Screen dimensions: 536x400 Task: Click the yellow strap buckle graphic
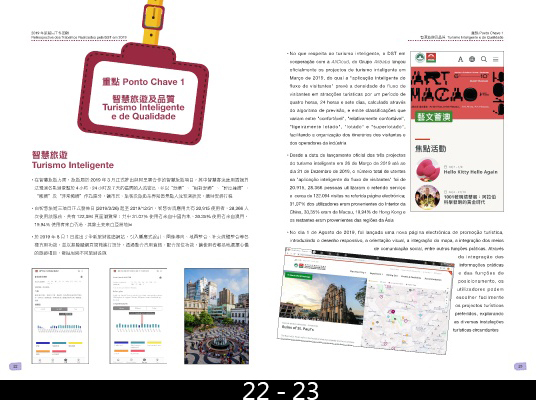pyautogui.click(x=153, y=17)
